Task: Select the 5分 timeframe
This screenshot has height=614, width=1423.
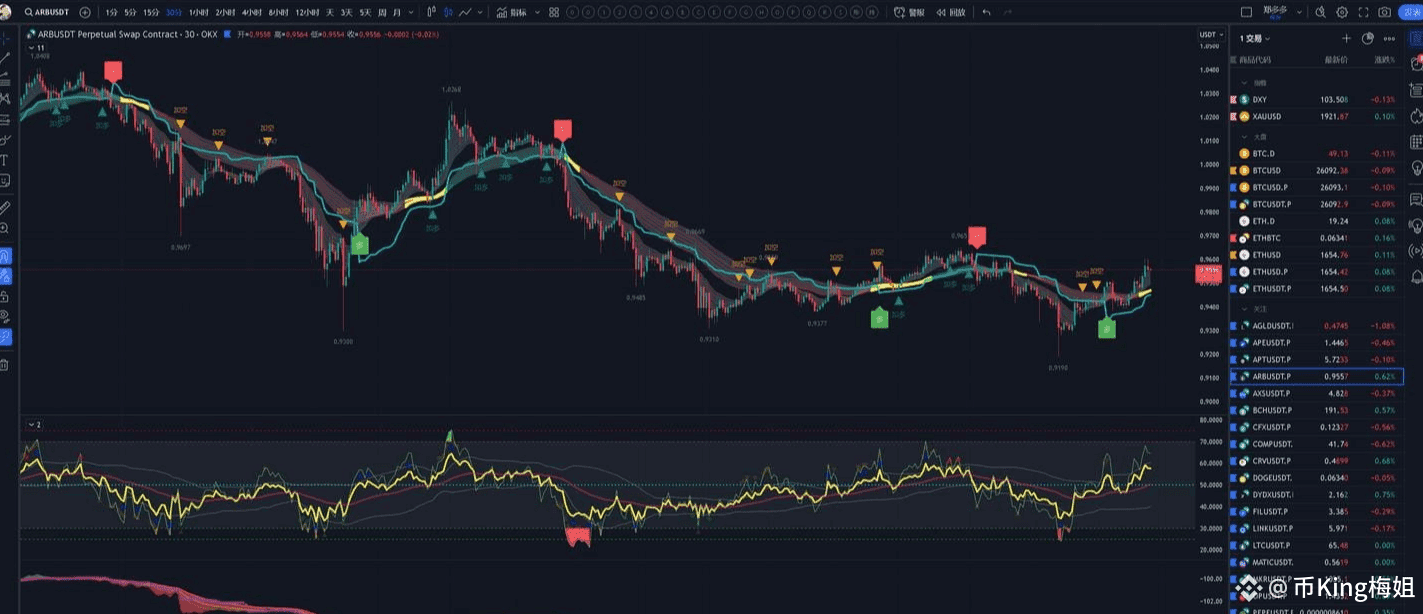Action: [x=130, y=12]
